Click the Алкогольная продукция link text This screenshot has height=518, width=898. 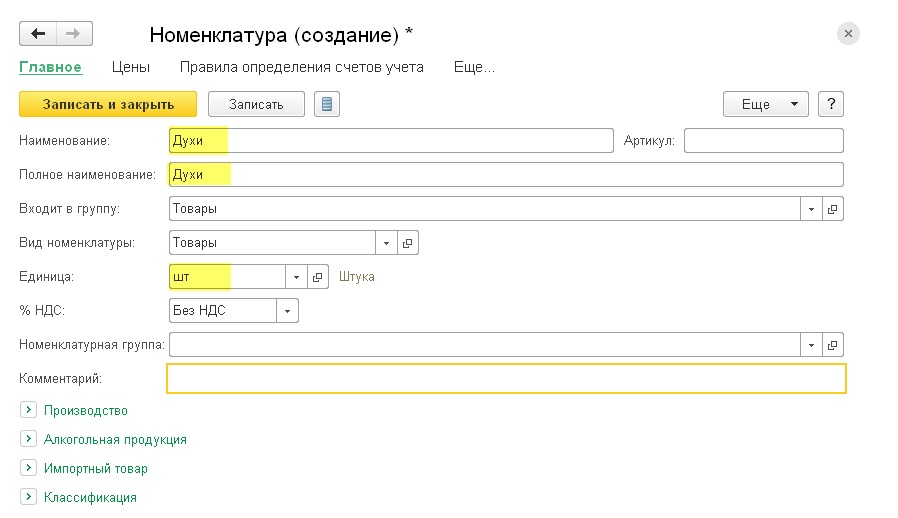coord(115,439)
